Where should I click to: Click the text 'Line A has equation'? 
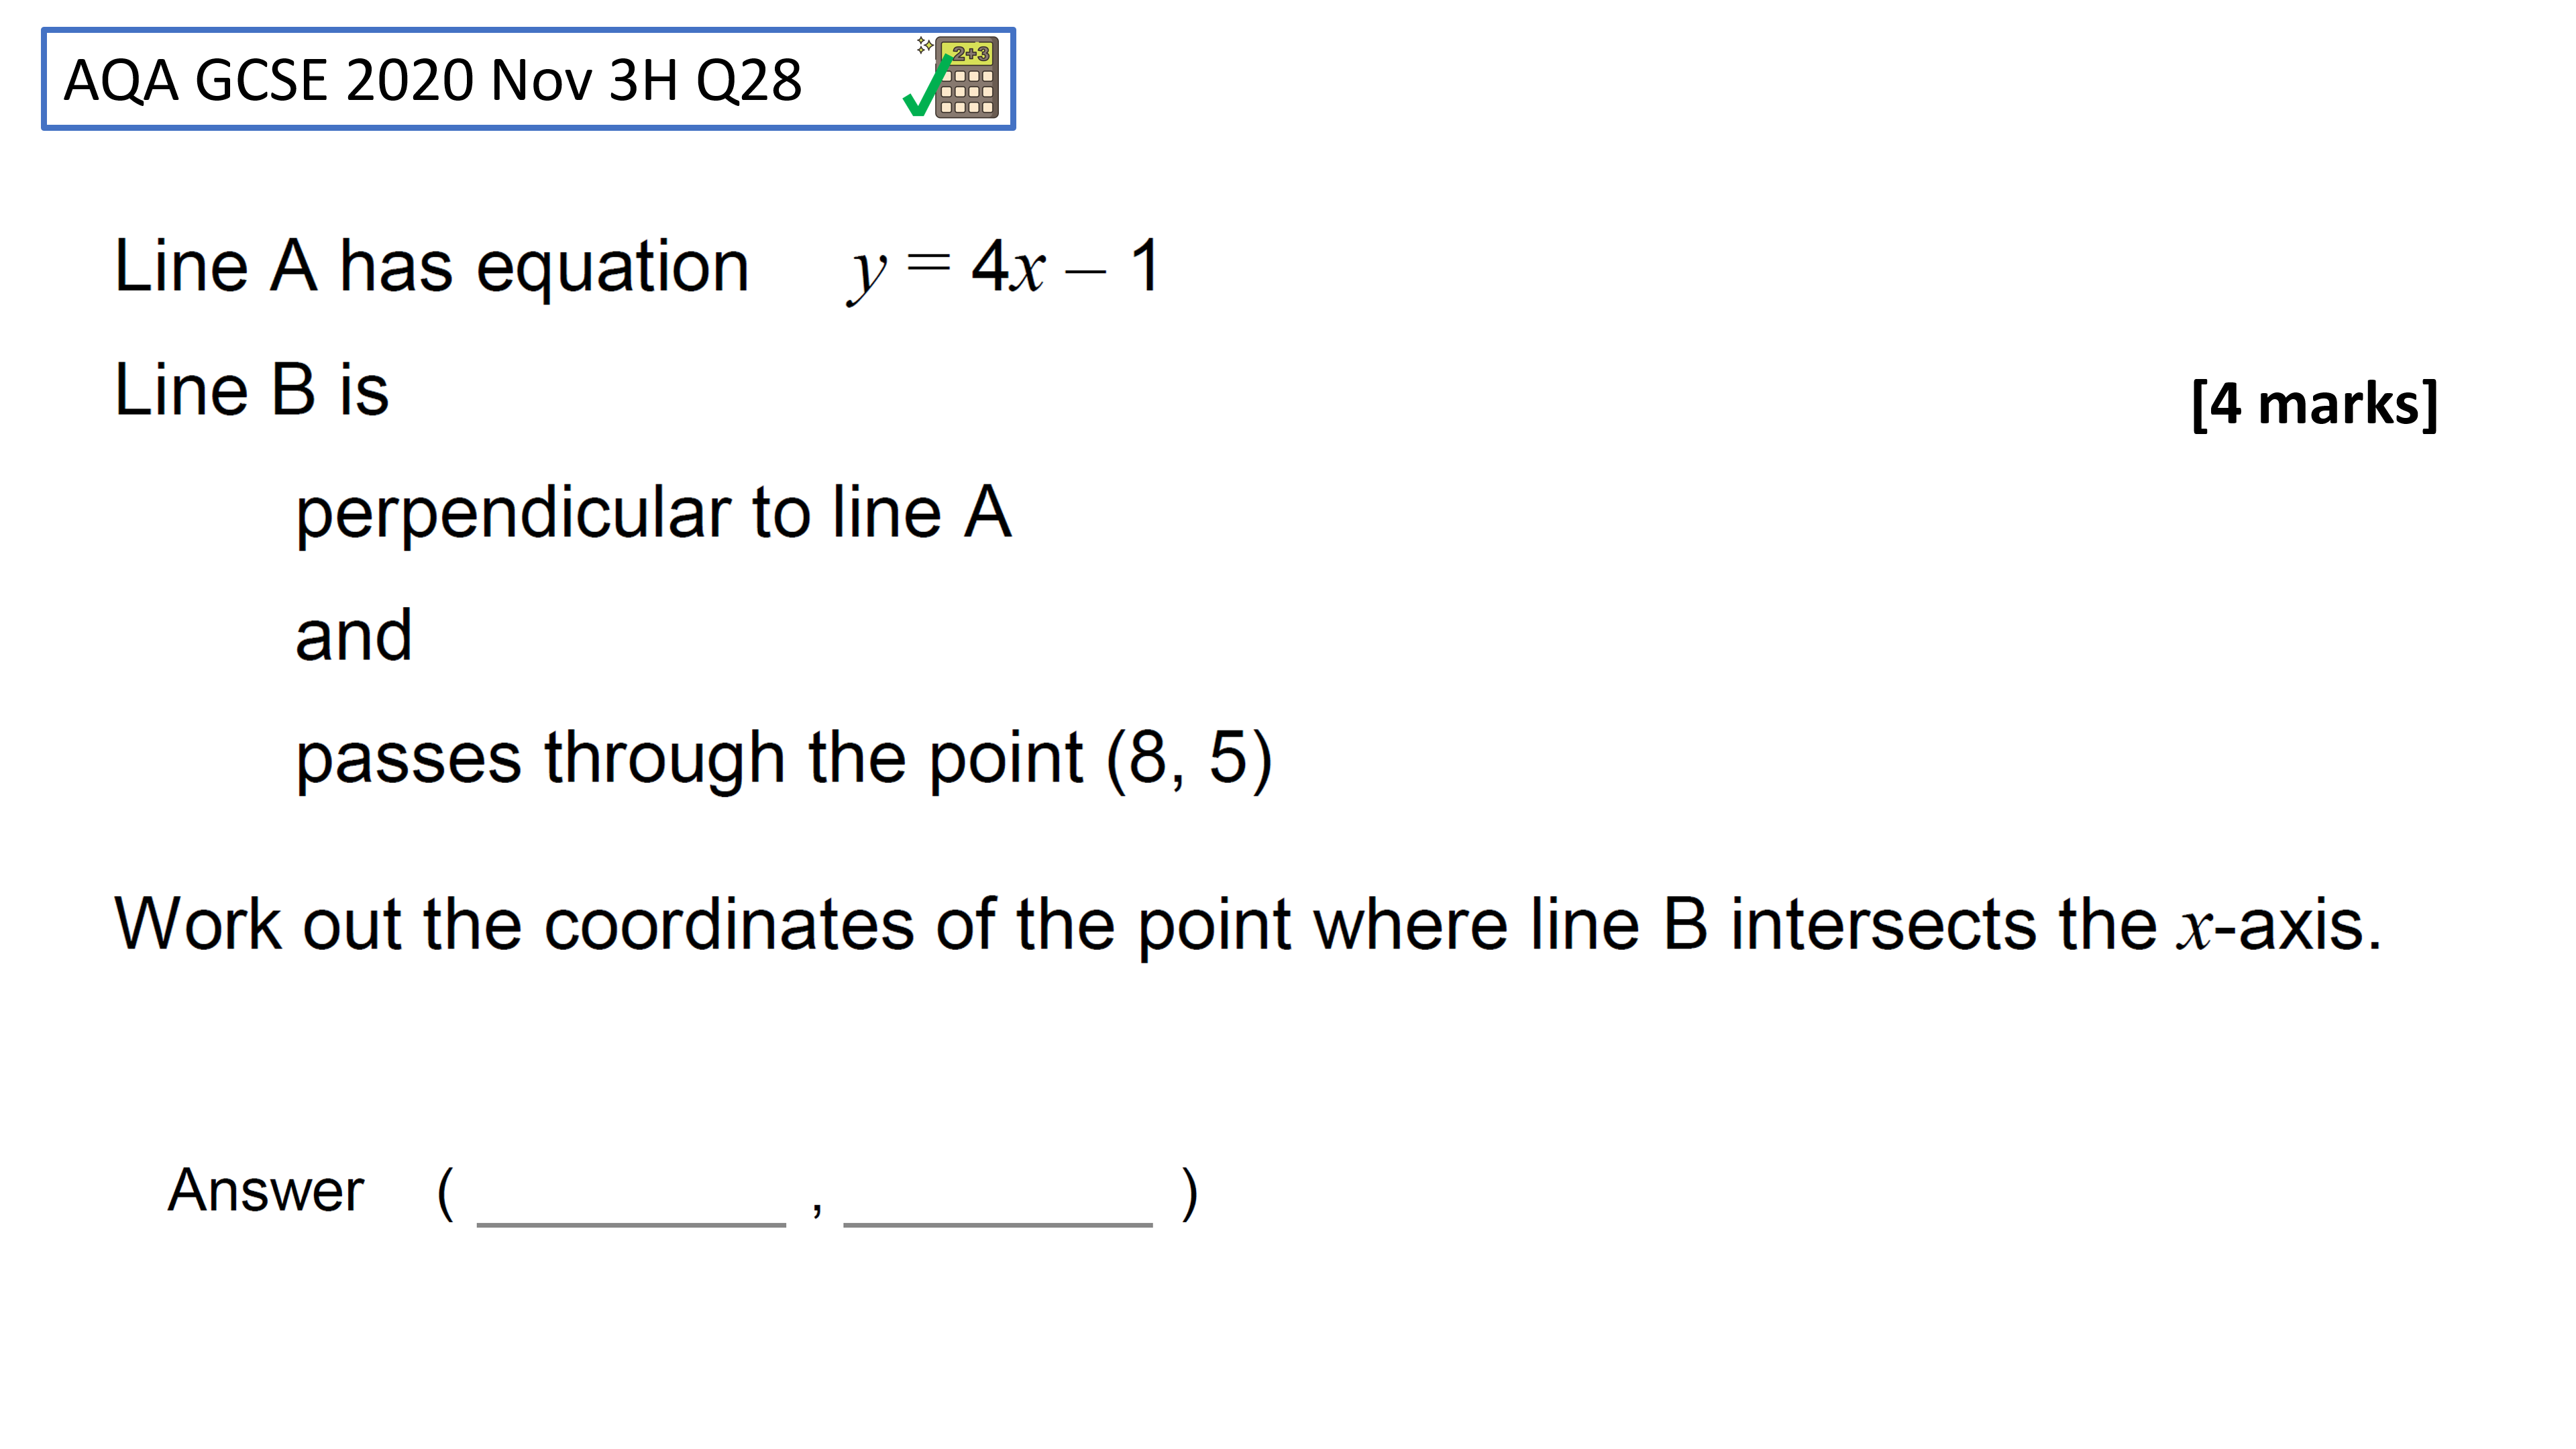(x=431, y=267)
